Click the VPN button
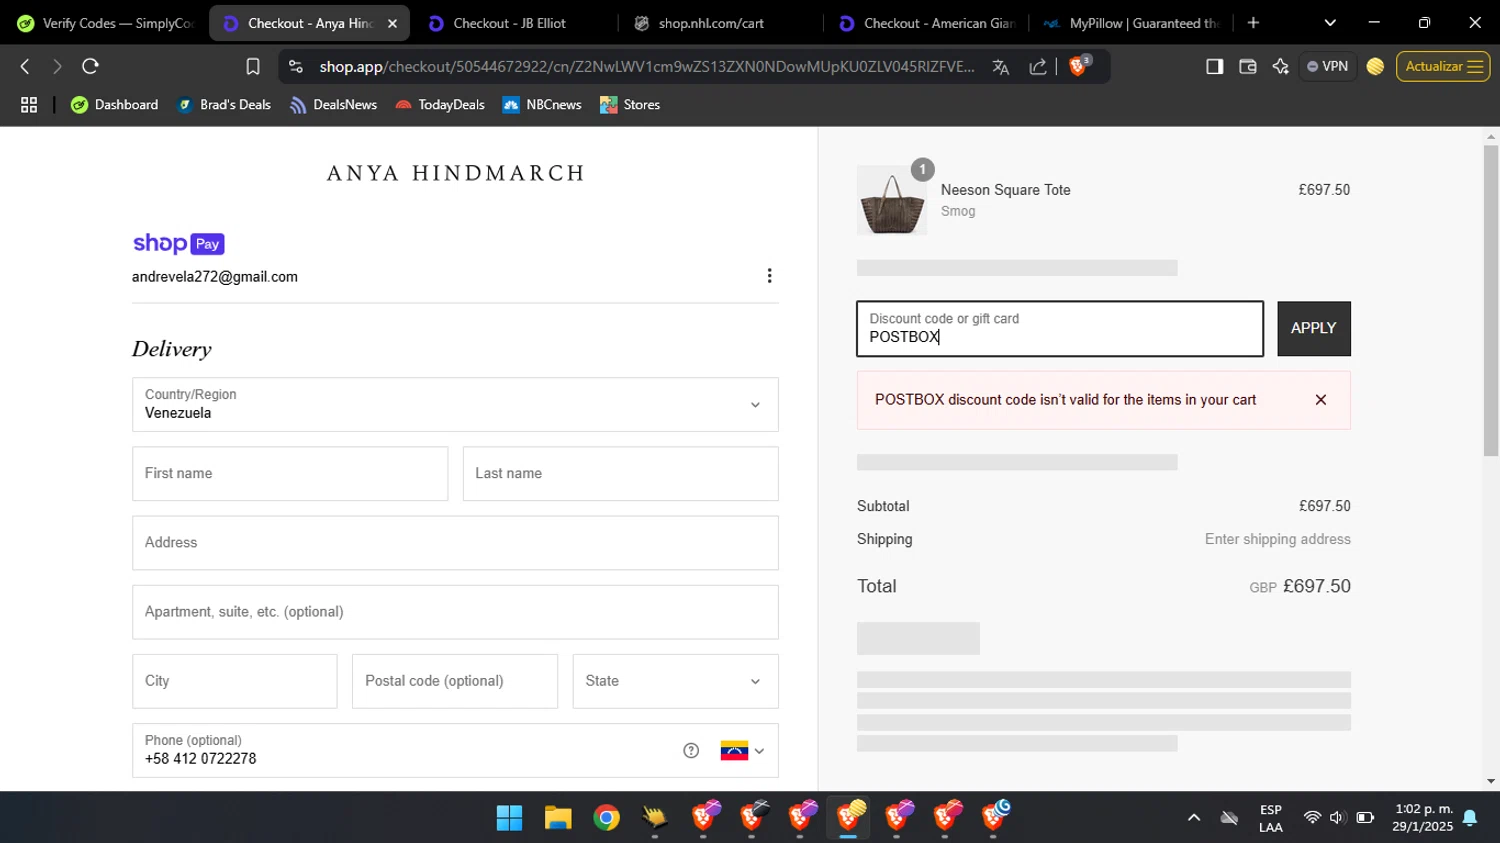1500x843 pixels. click(1328, 67)
